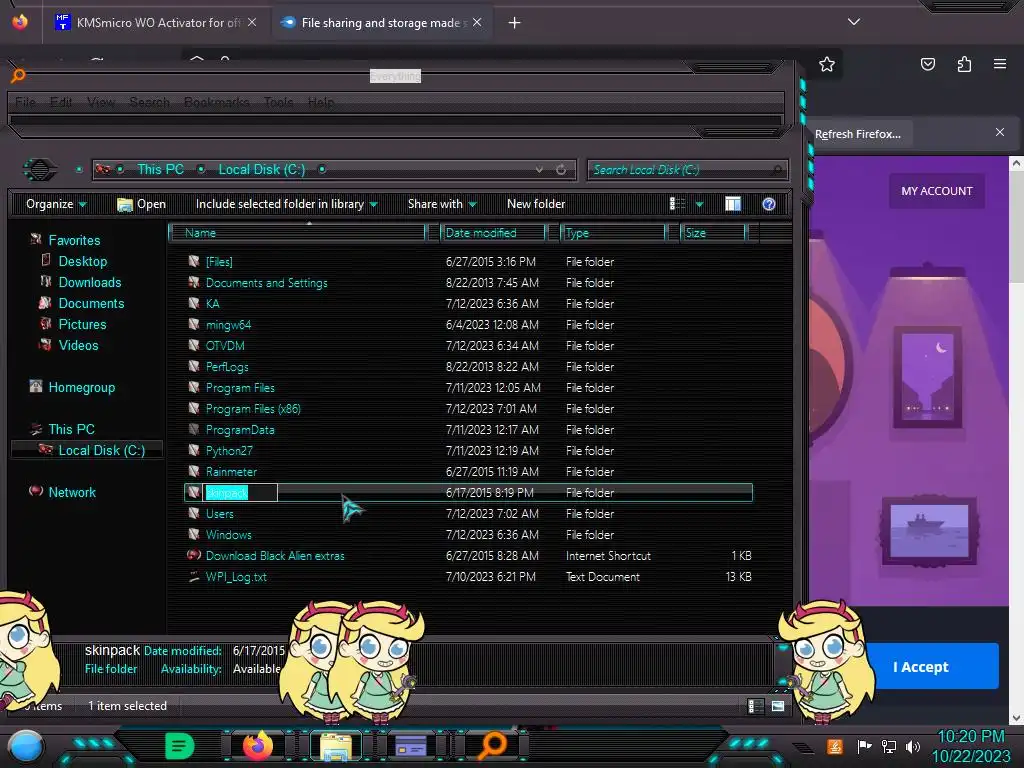Sort by the Size column header
Screen dimensions: 1024x768
(713, 232)
